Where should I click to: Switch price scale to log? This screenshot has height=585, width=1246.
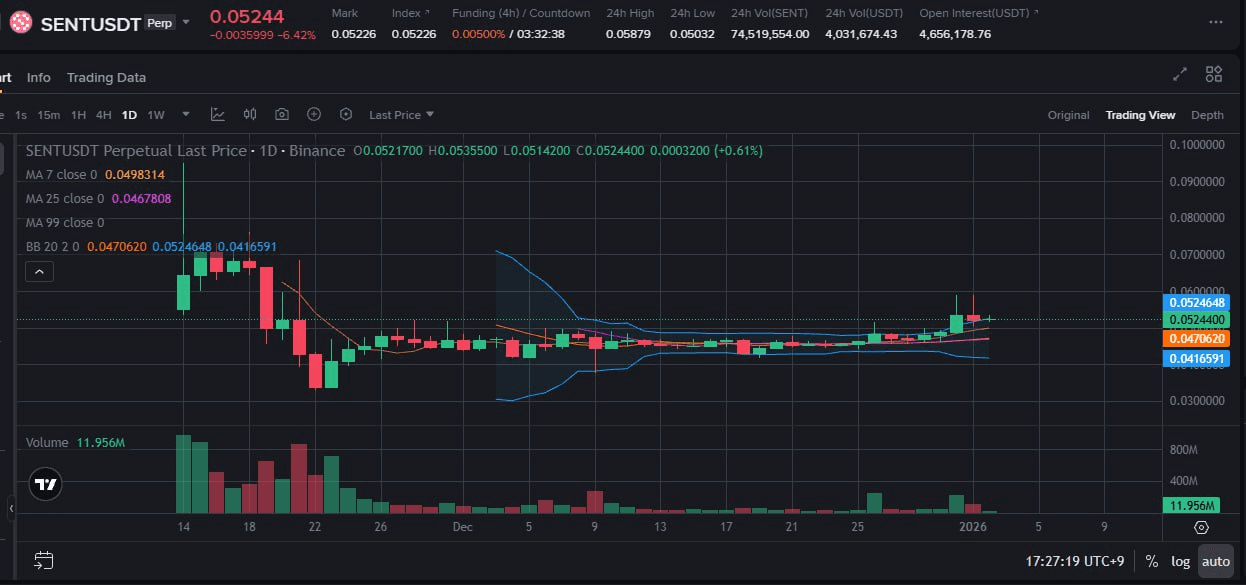click(1181, 561)
